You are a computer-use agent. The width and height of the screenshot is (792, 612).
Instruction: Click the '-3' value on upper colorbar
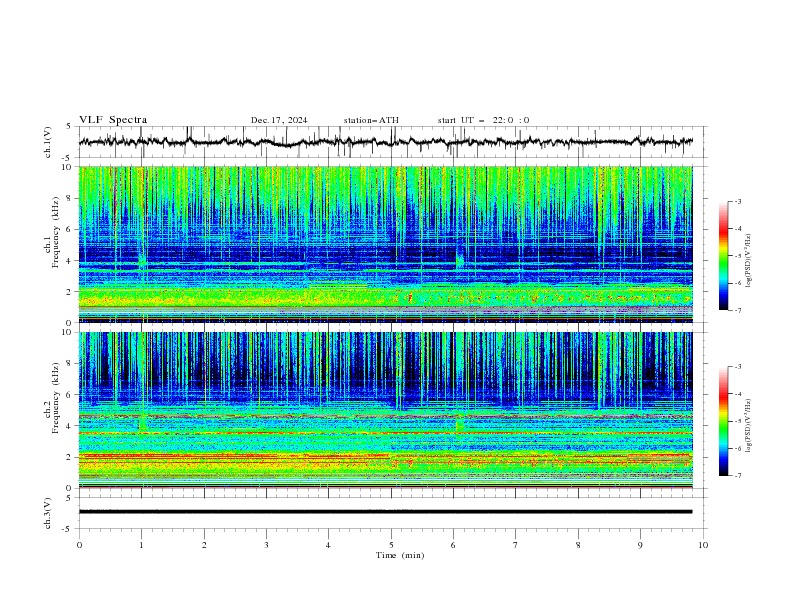737,201
